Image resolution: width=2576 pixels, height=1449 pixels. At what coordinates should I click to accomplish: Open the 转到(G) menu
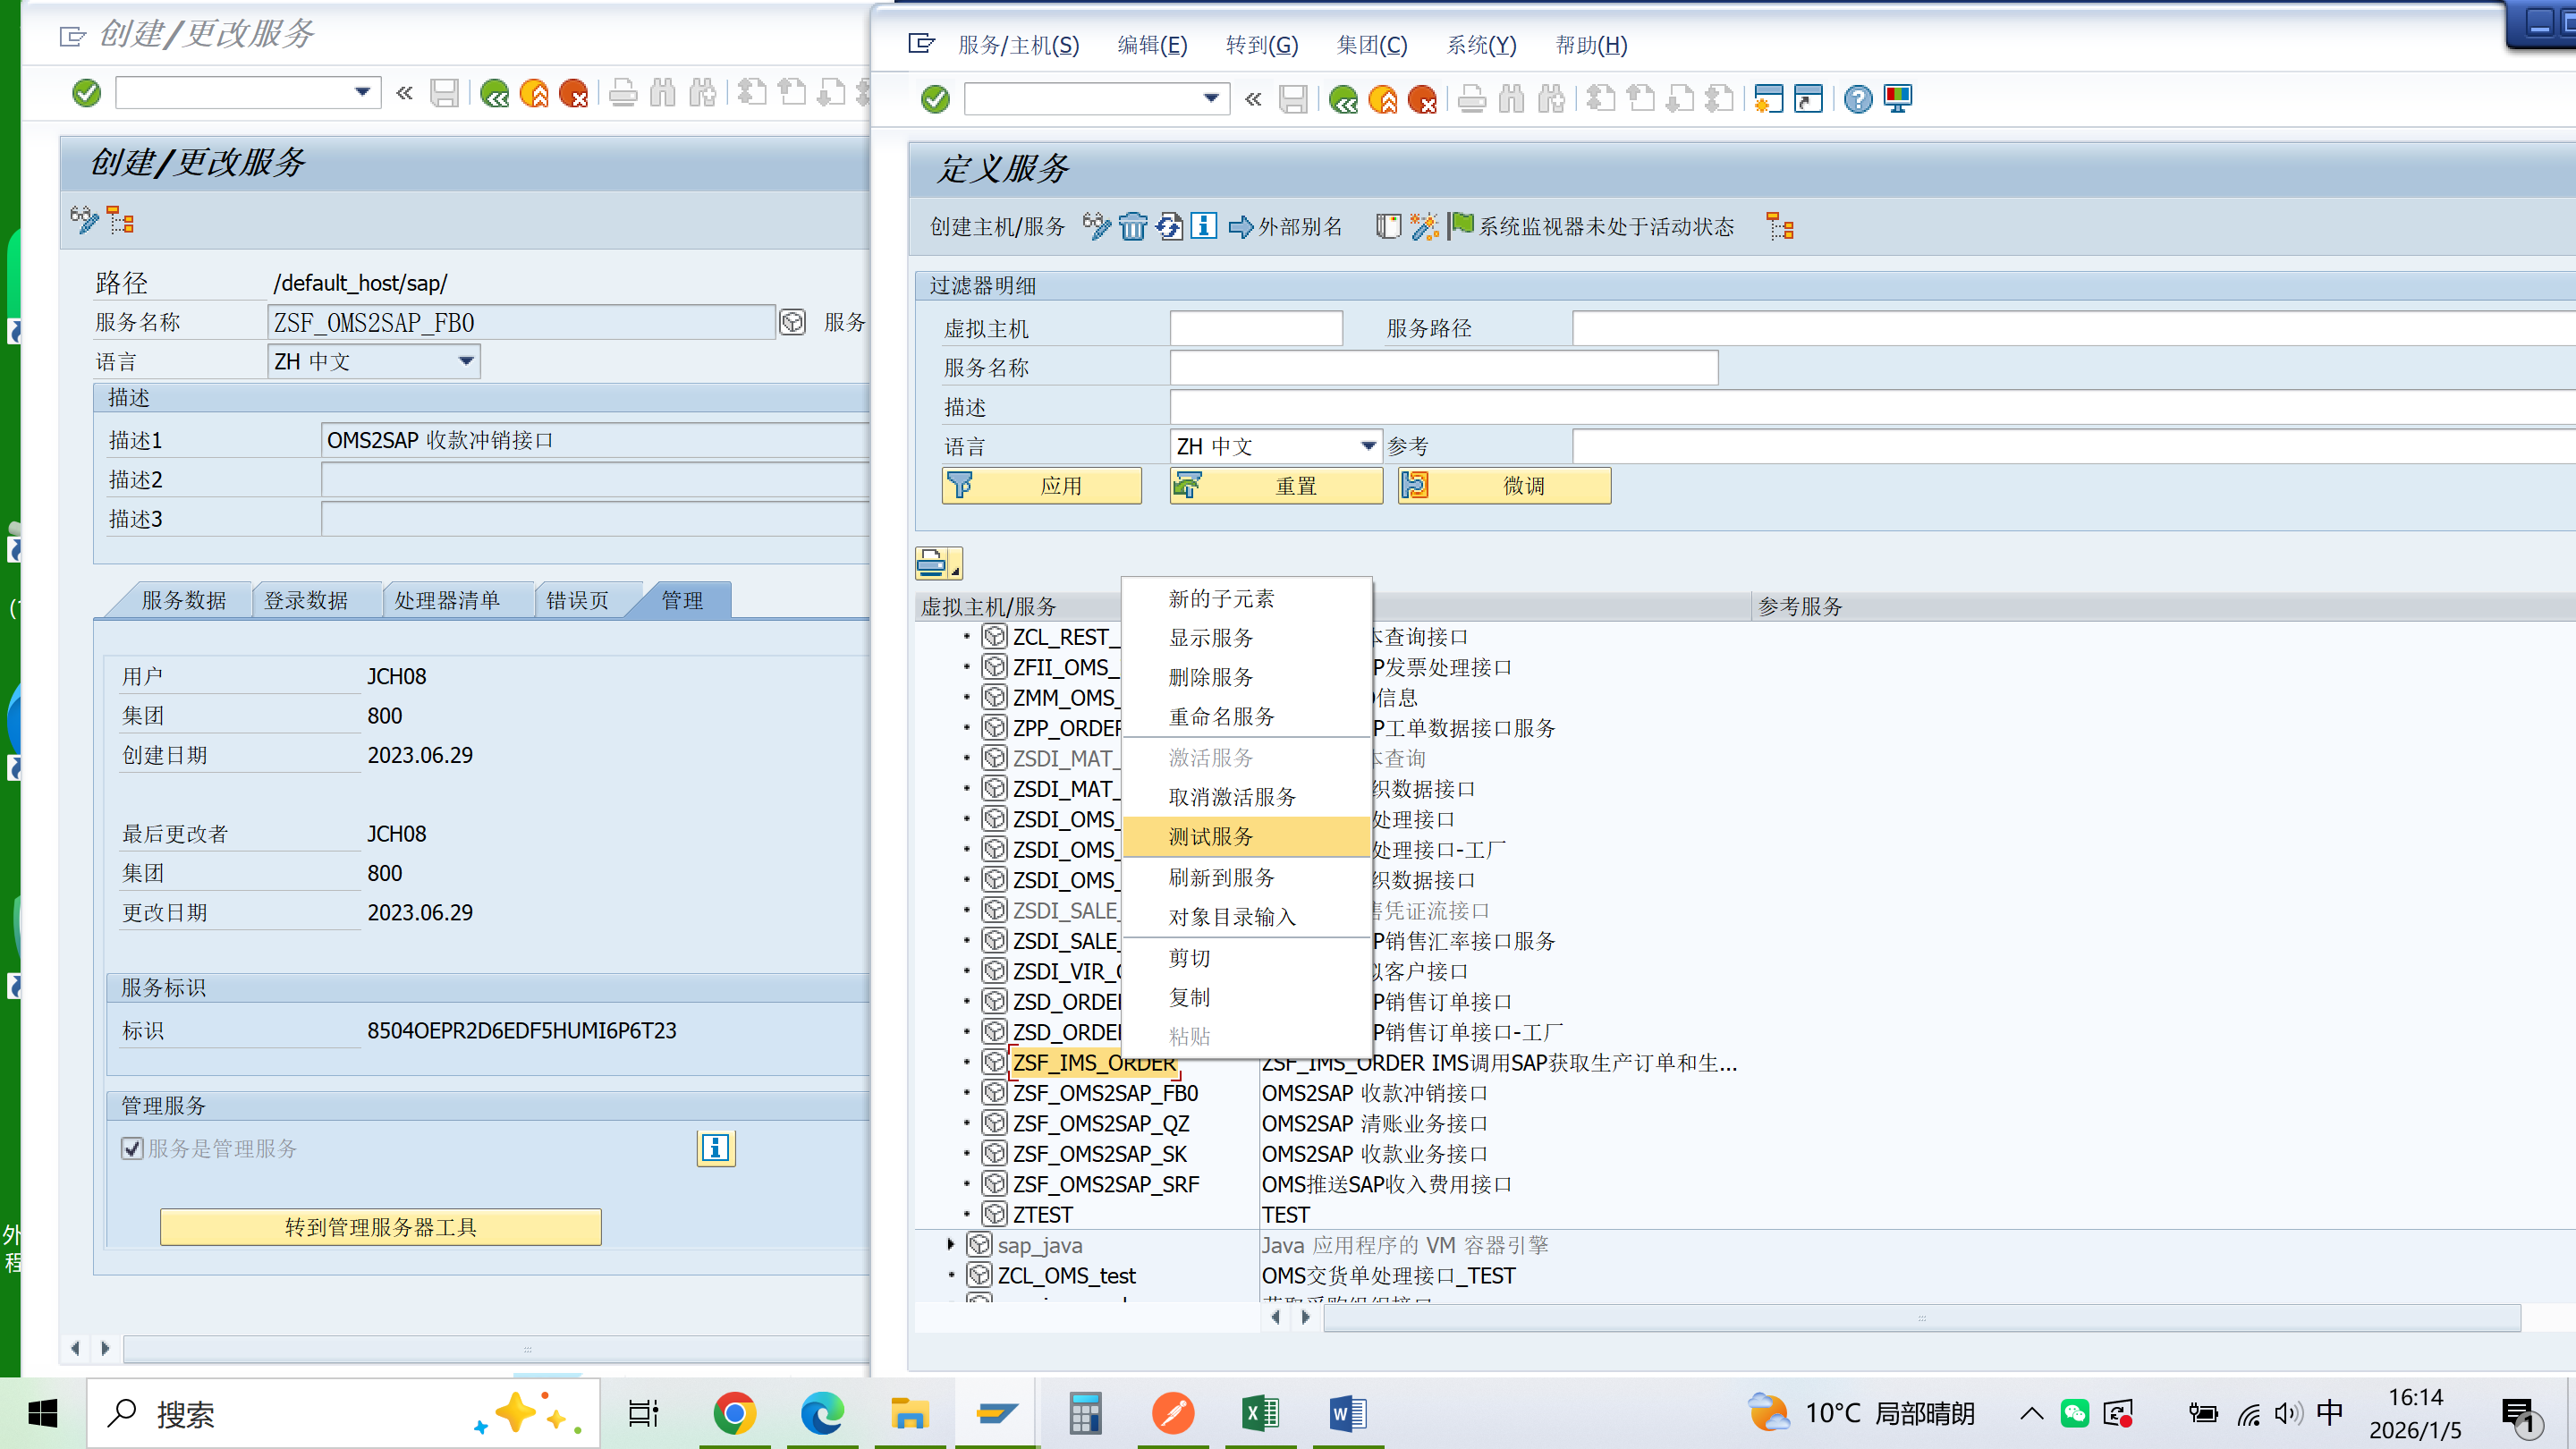1261,45
